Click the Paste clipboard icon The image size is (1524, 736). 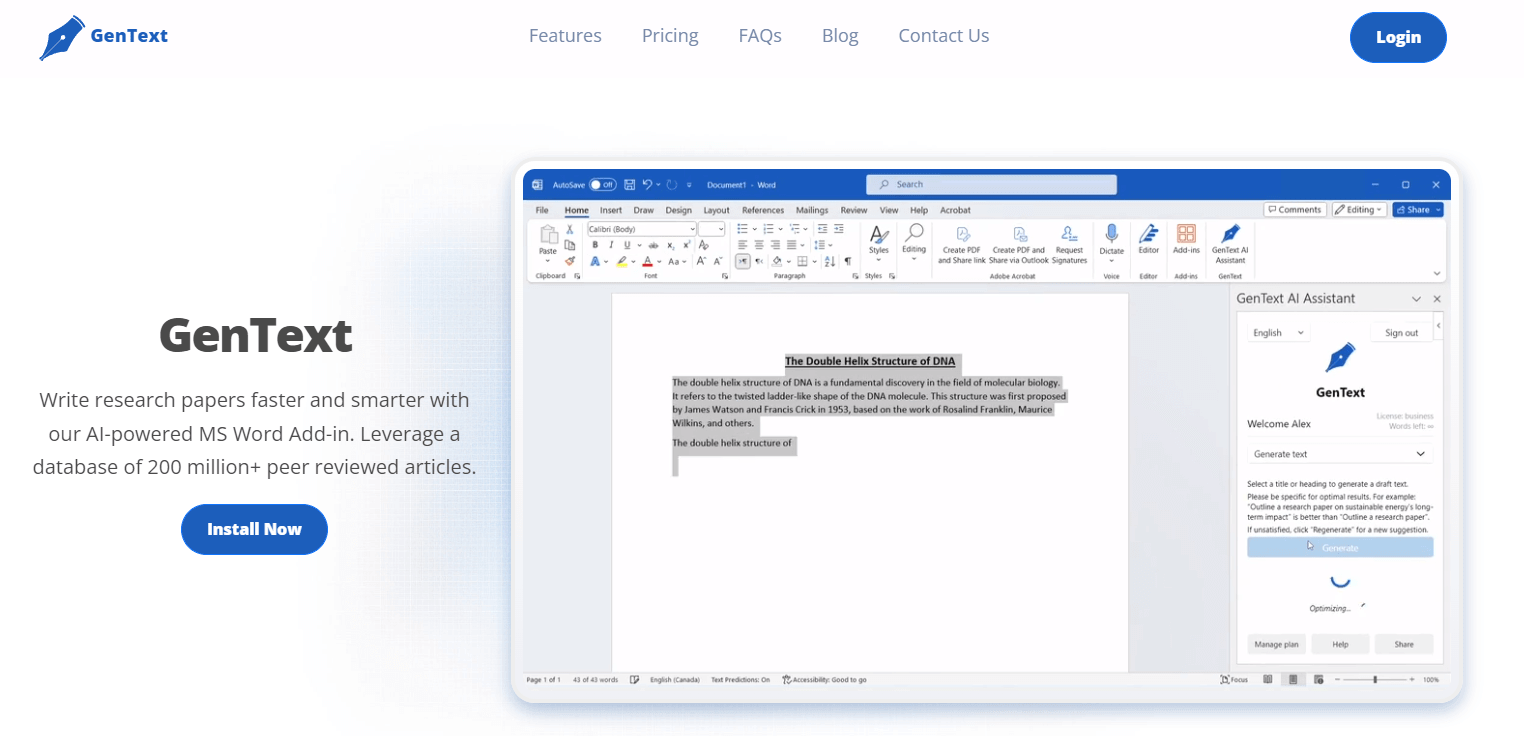click(548, 234)
